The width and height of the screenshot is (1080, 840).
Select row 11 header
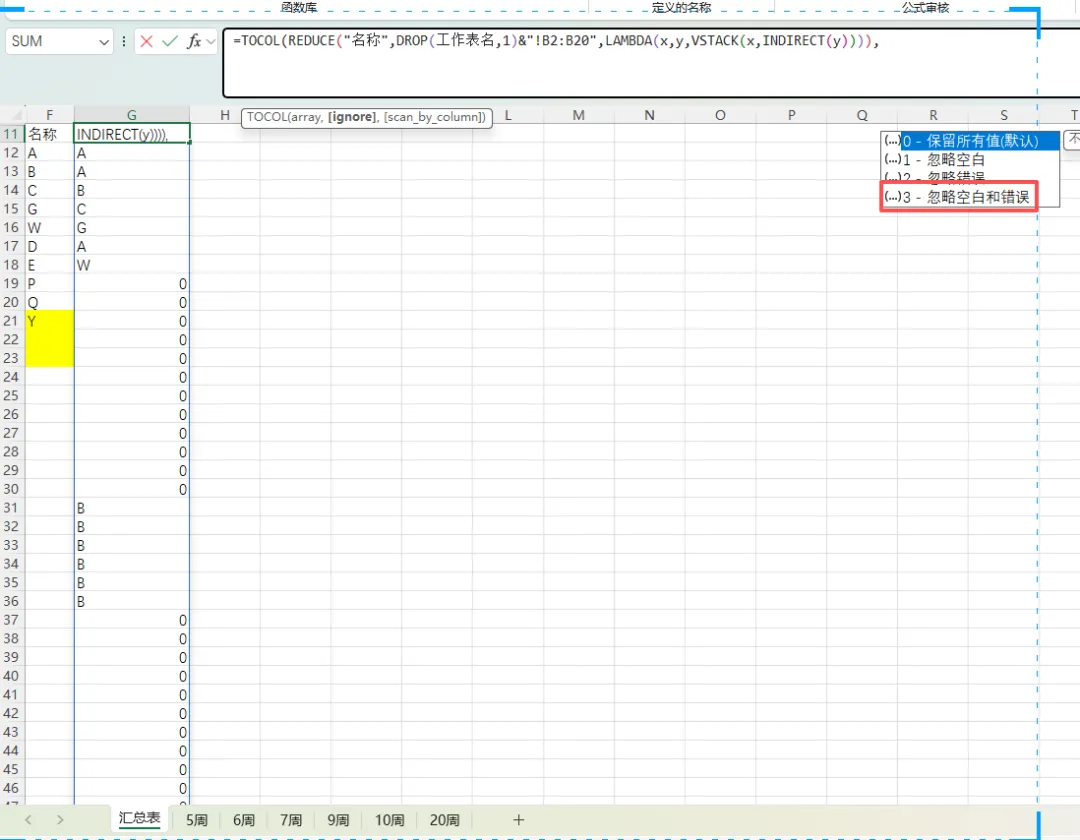[x=12, y=134]
